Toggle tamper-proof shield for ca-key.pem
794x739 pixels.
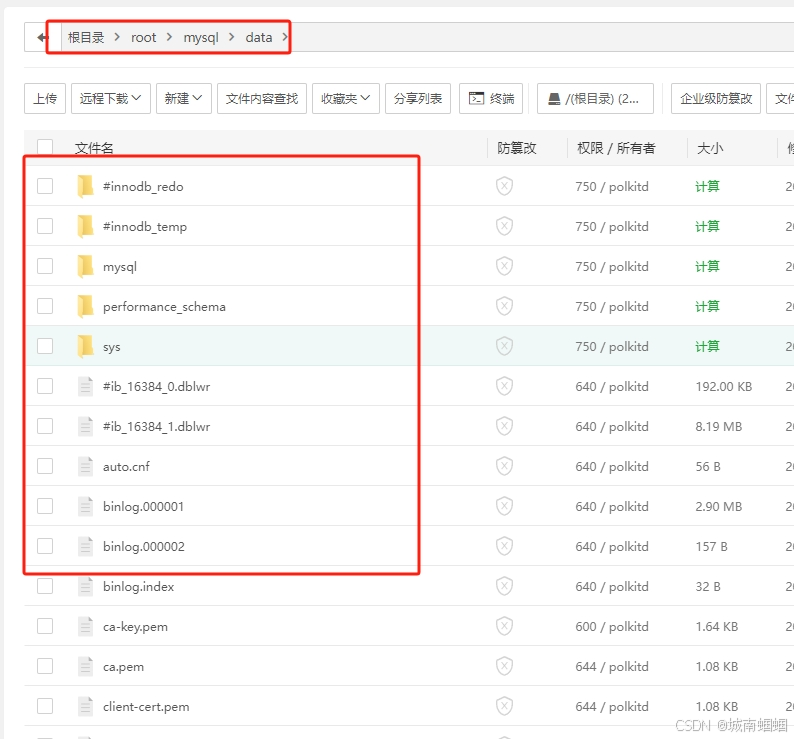point(504,626)
